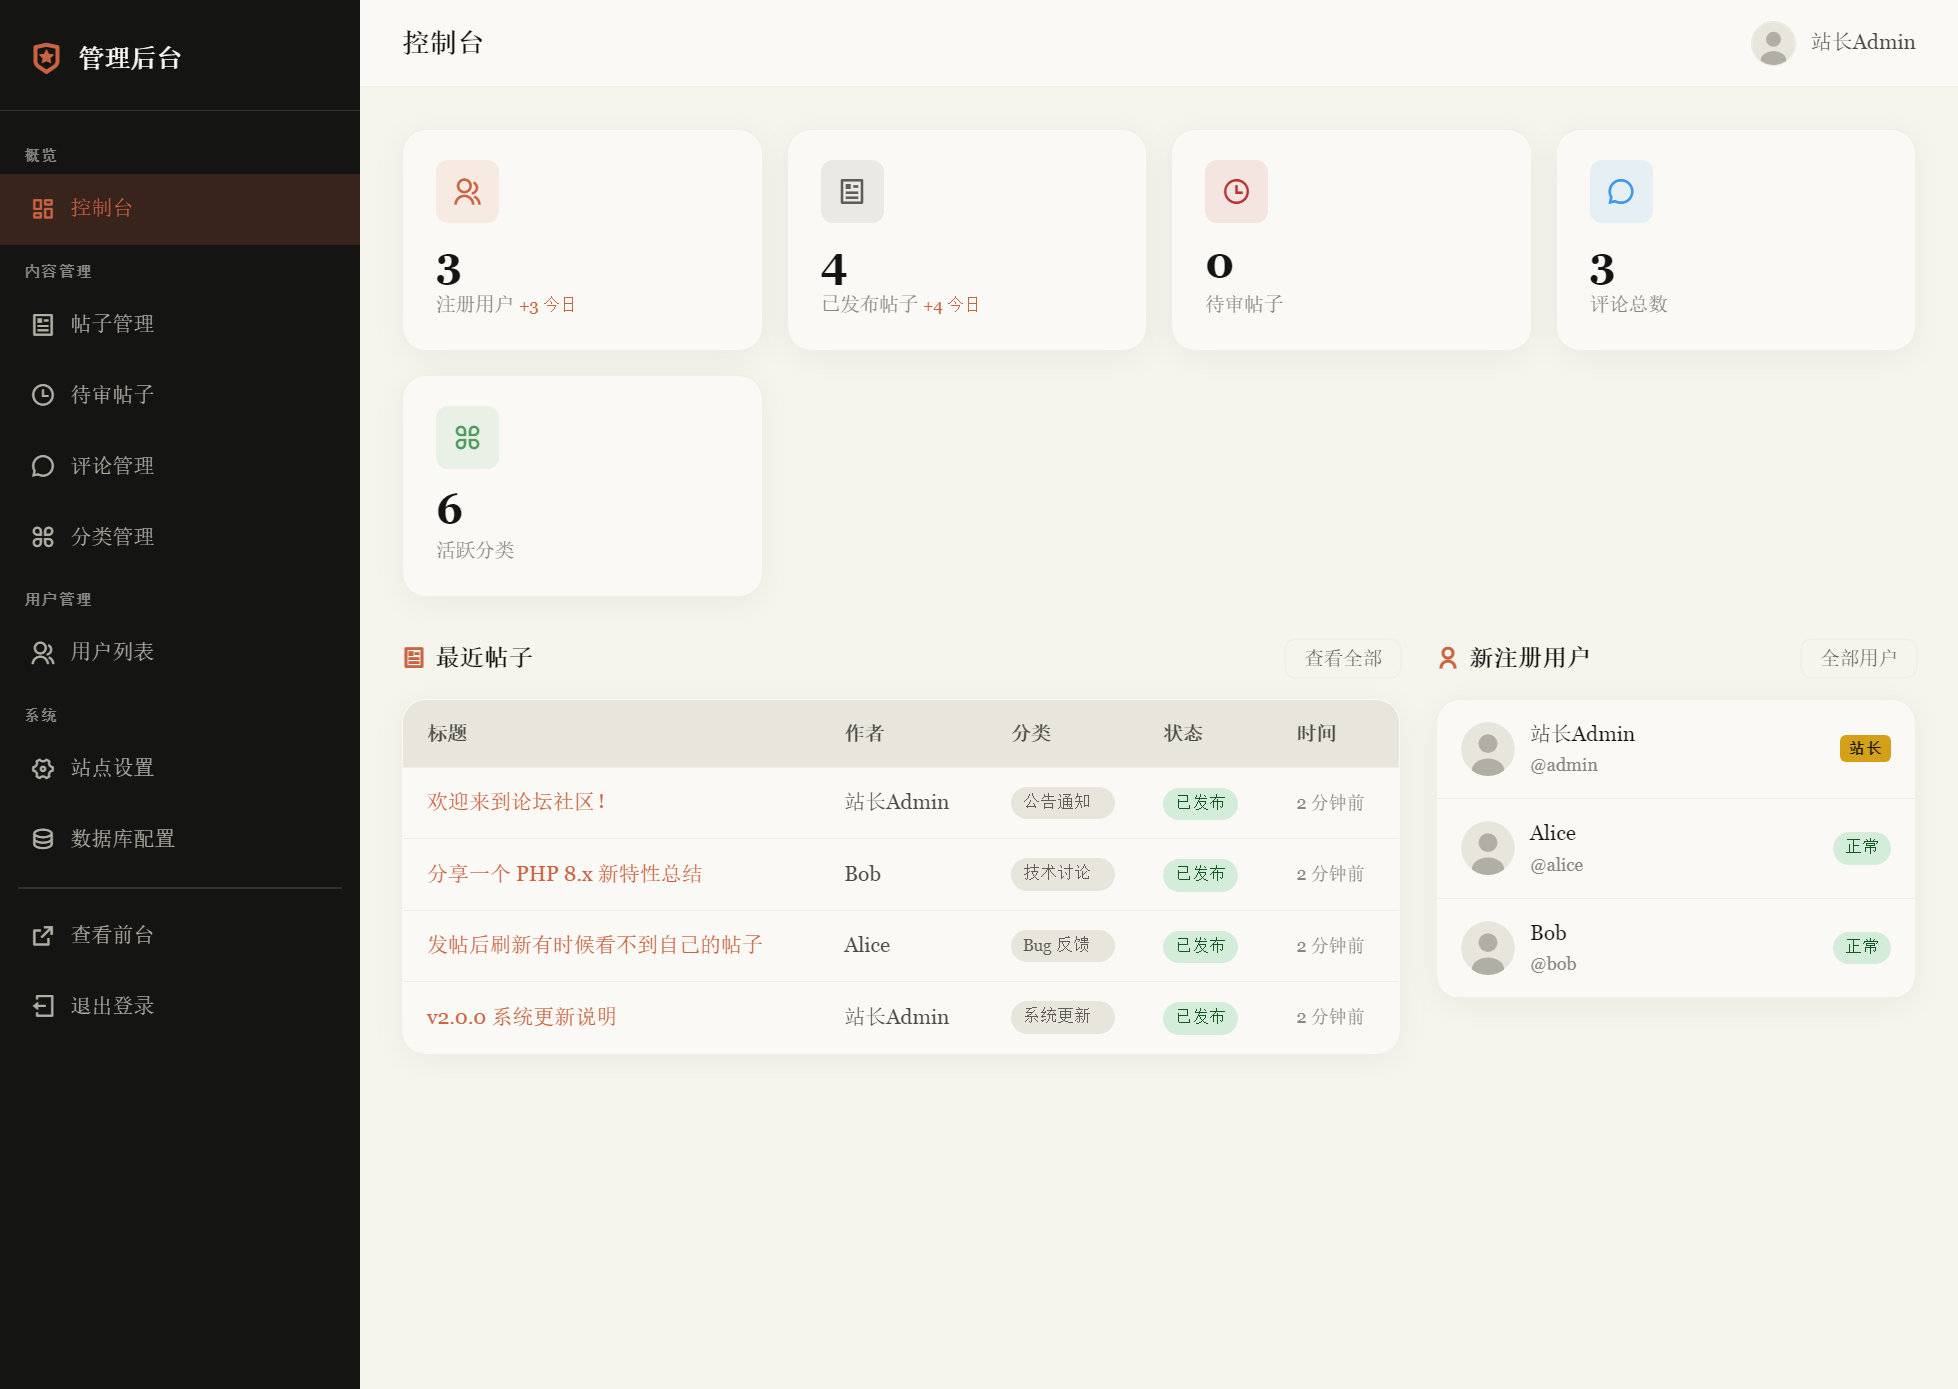Click the gear icon for 站点设置

pyautogui.click(x=42, y=768)
